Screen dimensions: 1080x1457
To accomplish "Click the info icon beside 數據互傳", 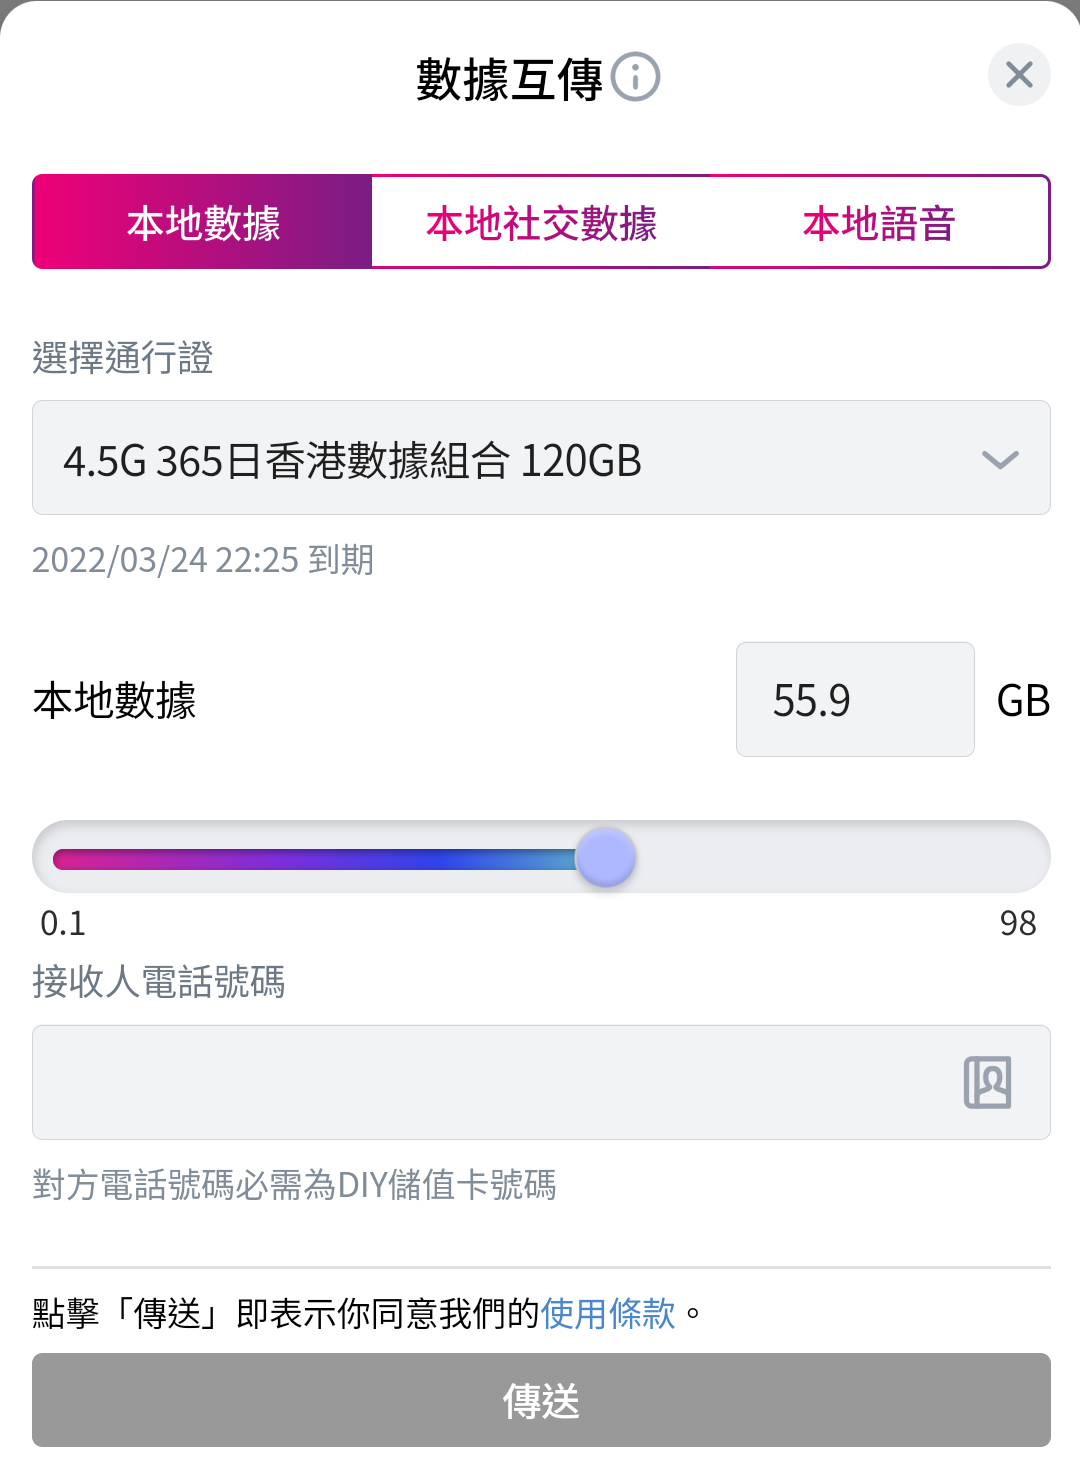I will coord(636,77).
